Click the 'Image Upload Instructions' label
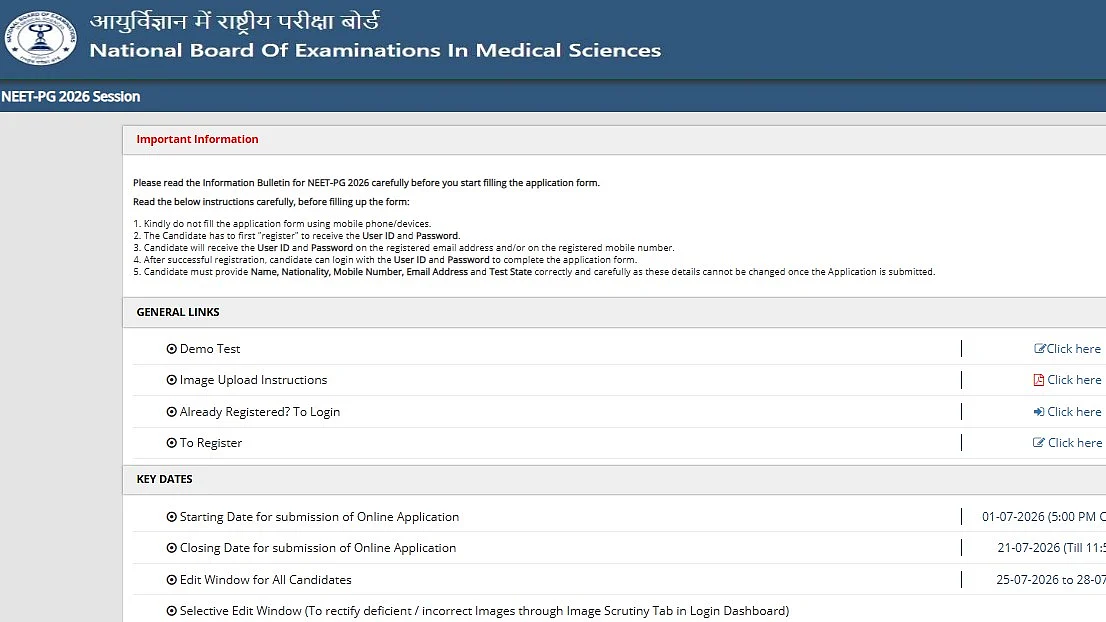The width and height of the screenshot is (1106, 622). tap(253, 379)
